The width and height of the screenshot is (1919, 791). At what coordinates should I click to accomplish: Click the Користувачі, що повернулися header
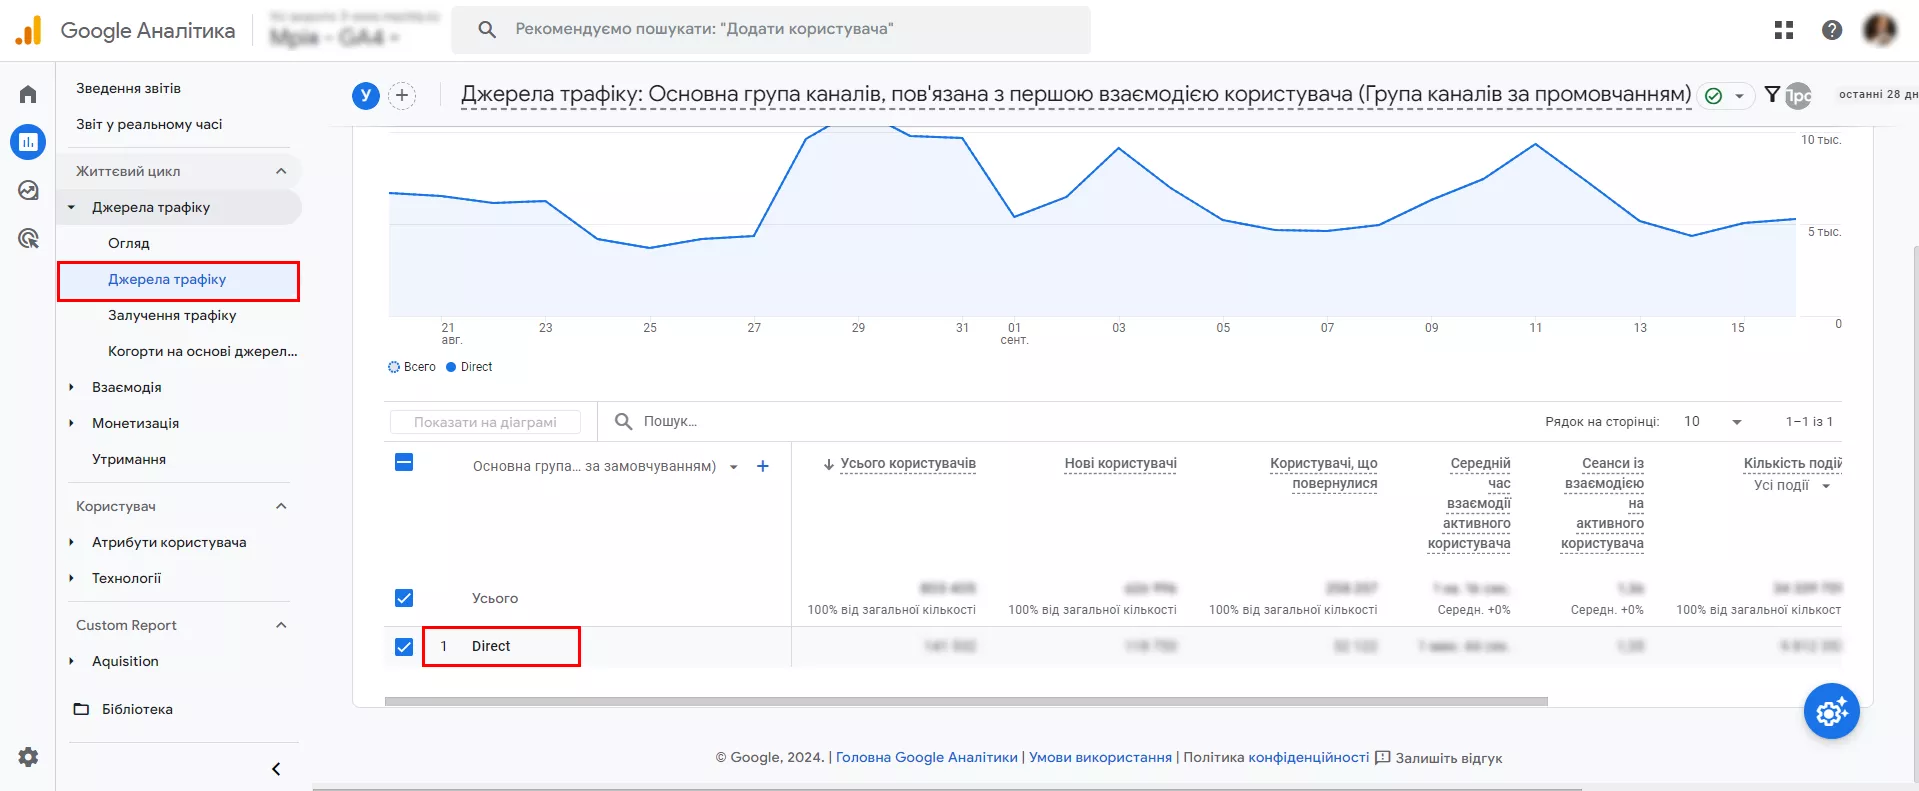coord(1323,473)
